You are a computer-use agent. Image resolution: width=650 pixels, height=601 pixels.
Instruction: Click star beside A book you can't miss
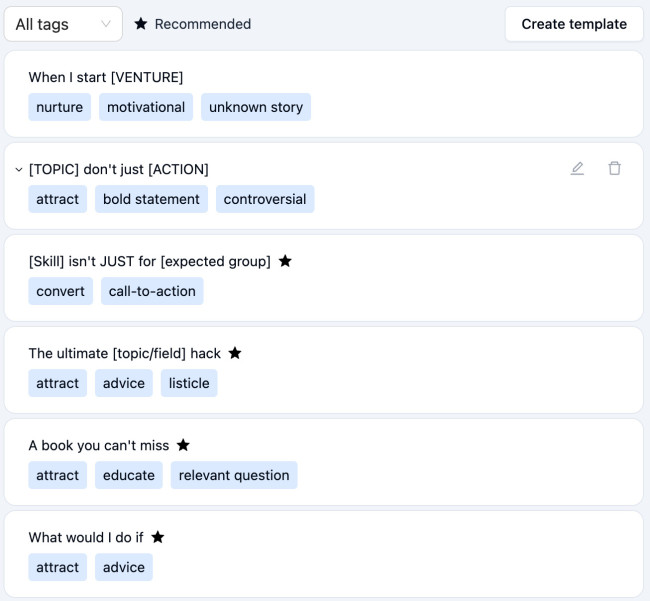coord(183,445)
